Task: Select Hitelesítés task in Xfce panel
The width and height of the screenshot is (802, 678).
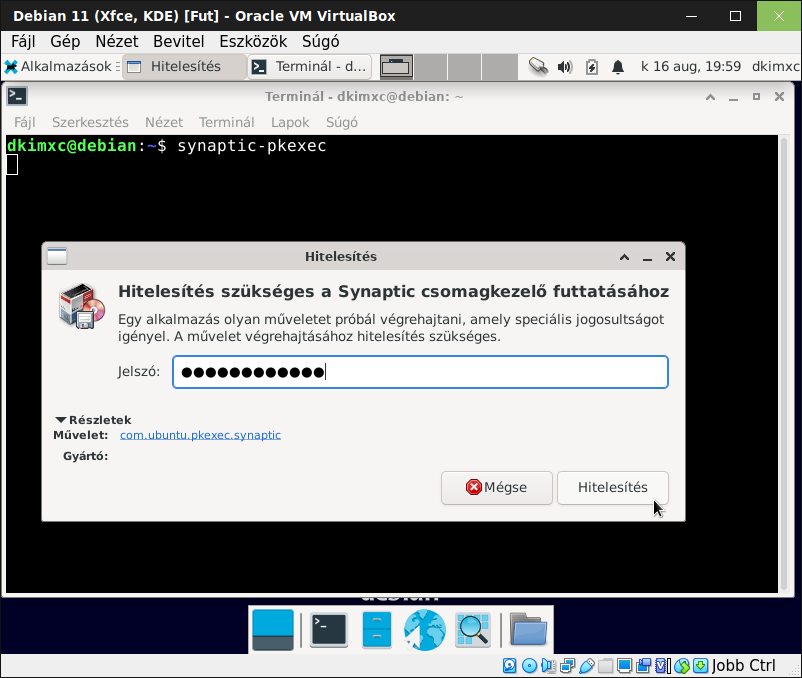Action: [184, 66]
